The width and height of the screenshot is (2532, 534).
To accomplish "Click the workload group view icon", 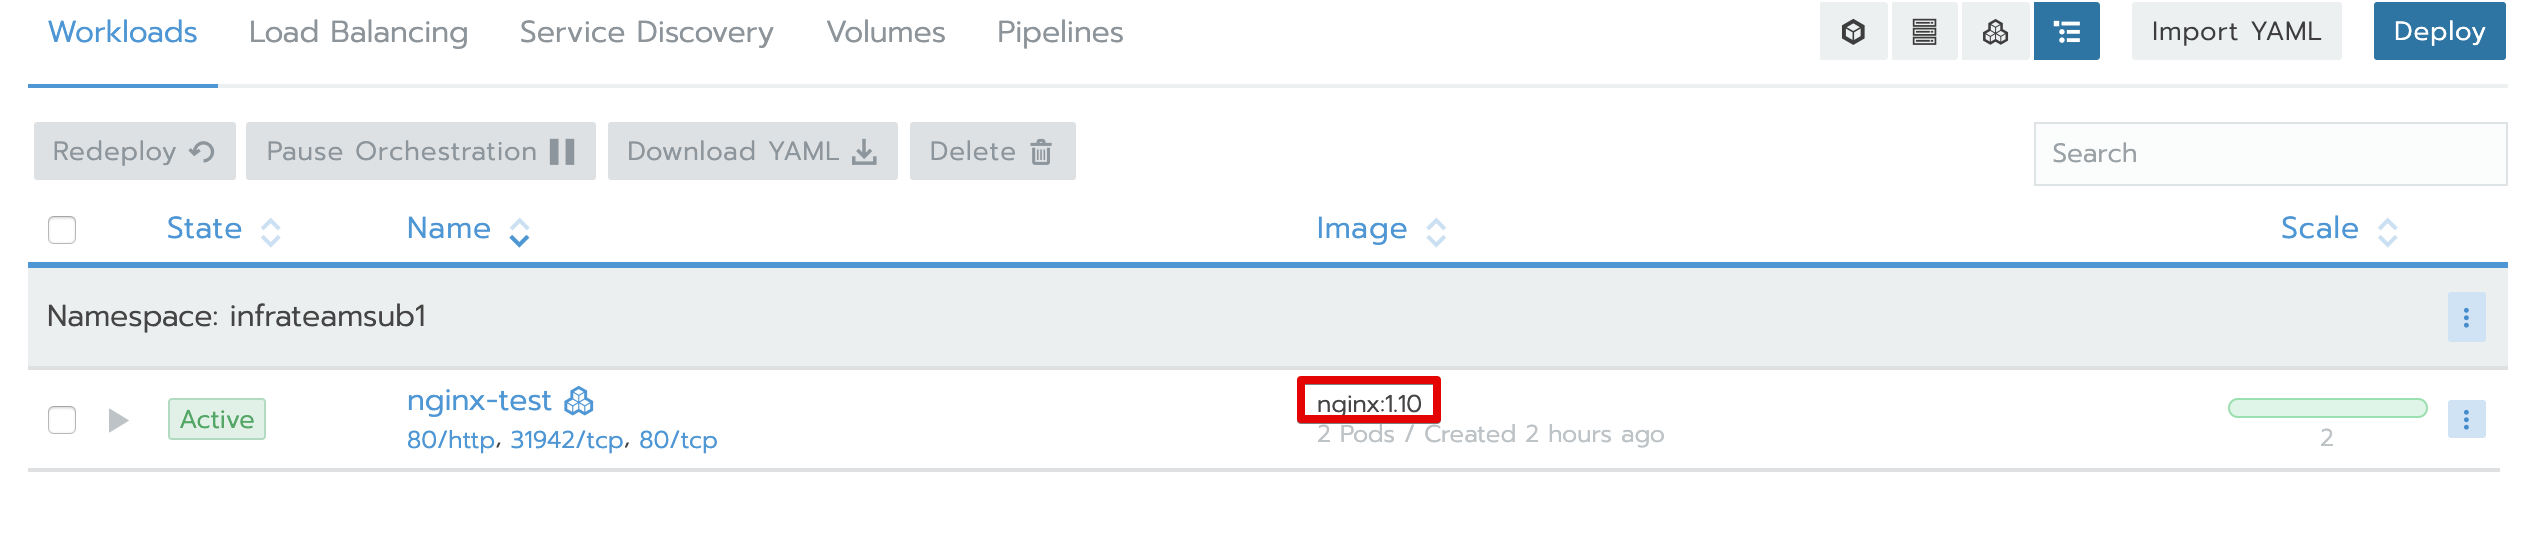I will (x=1995, y=32).
